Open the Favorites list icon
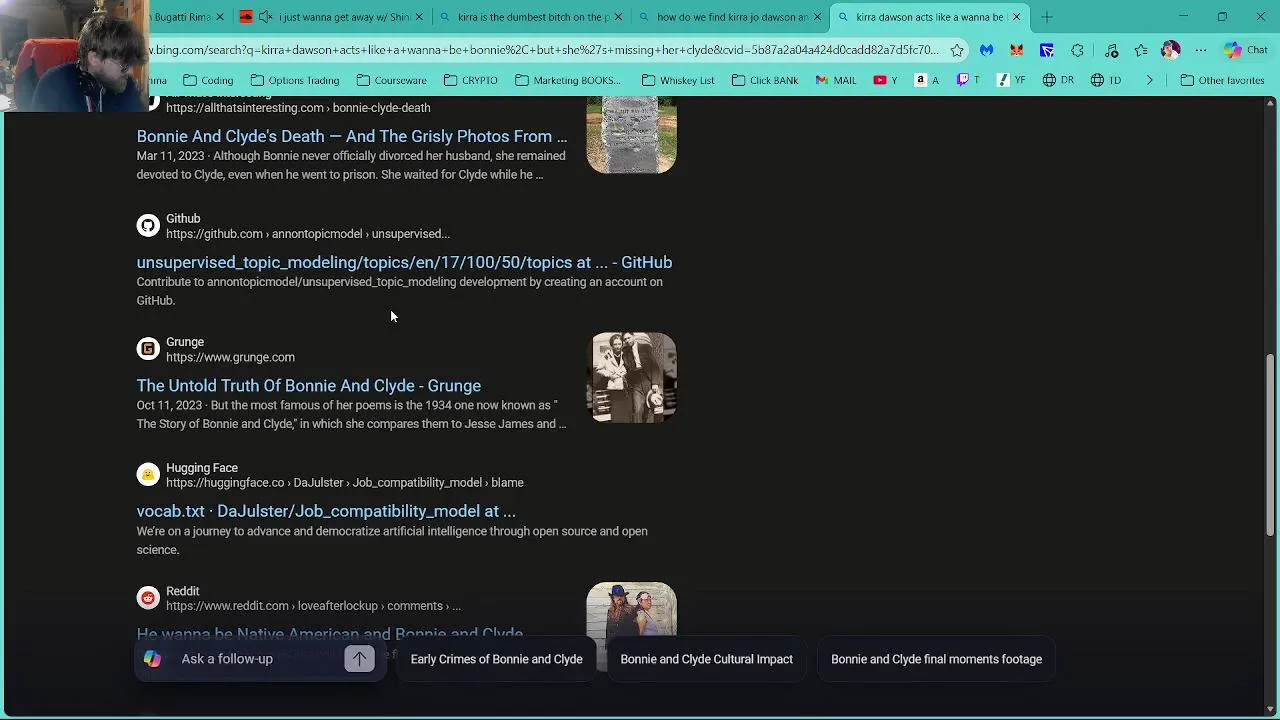 pyautogui.click(x=1141, y=50)
